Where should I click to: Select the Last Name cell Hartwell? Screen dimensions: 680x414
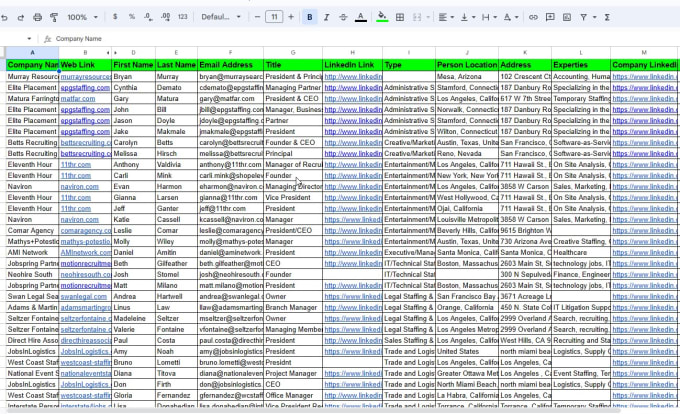pos(176,297)
